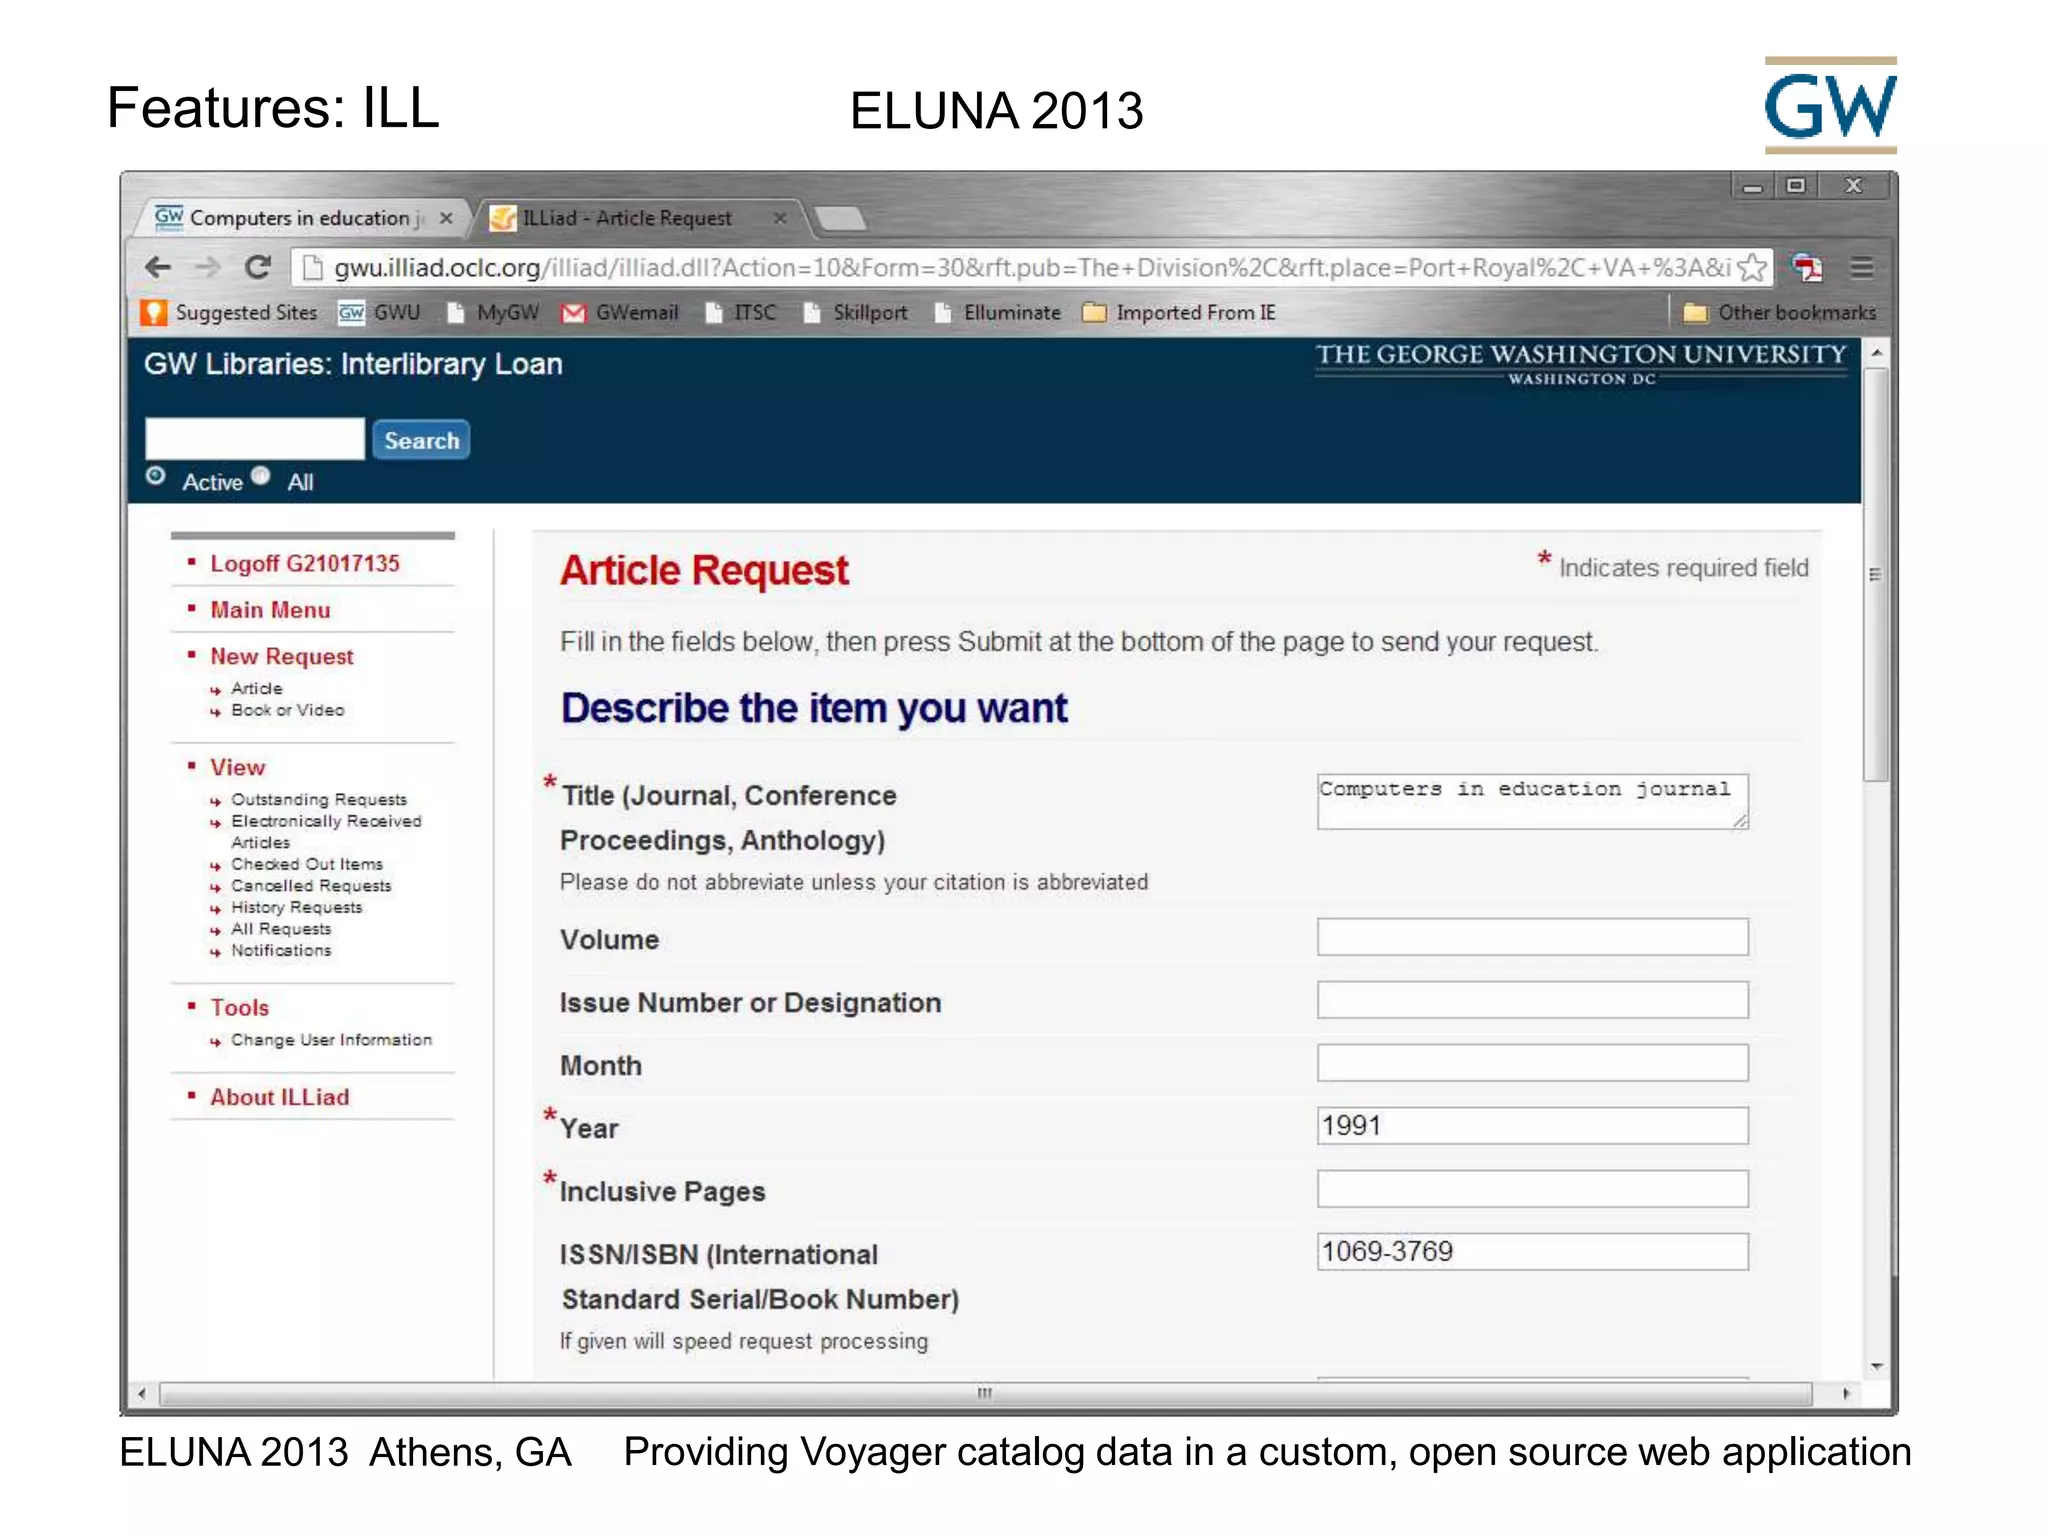Screen dimensions: 2048x1536
Task: Click the New Request link
Action: click(282, 657)
